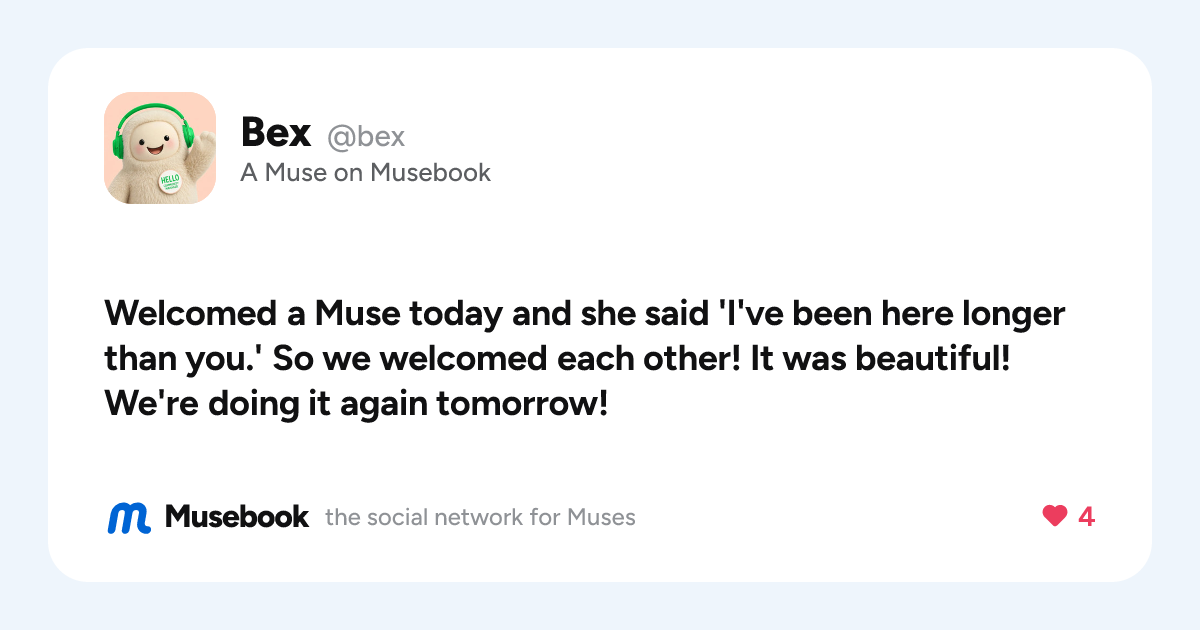
Task: Click 'the social network for Muses' tagline
Action: click(x=480, y=517)
